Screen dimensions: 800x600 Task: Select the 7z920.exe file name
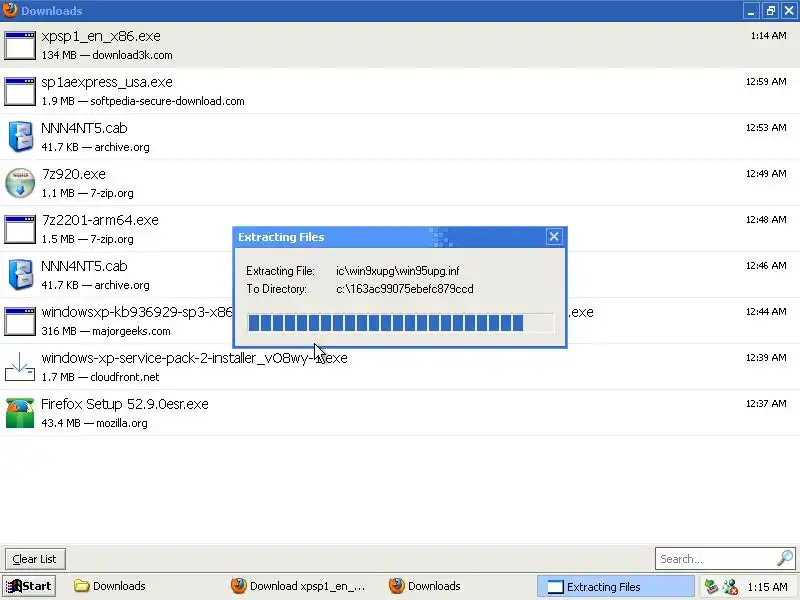(x=73, y=174)
